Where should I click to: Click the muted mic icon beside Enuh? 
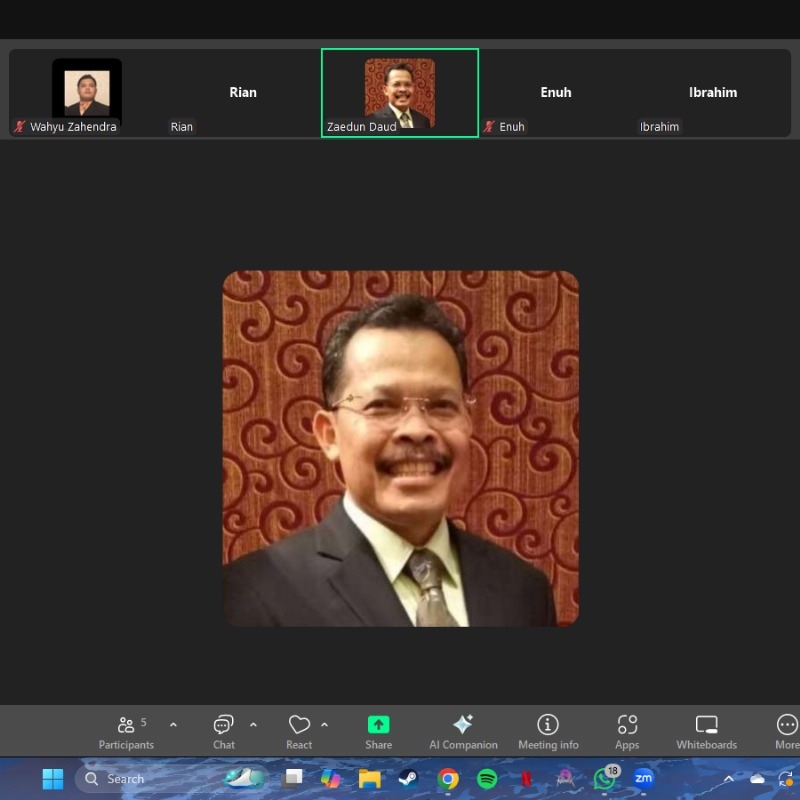click(489, 127)
